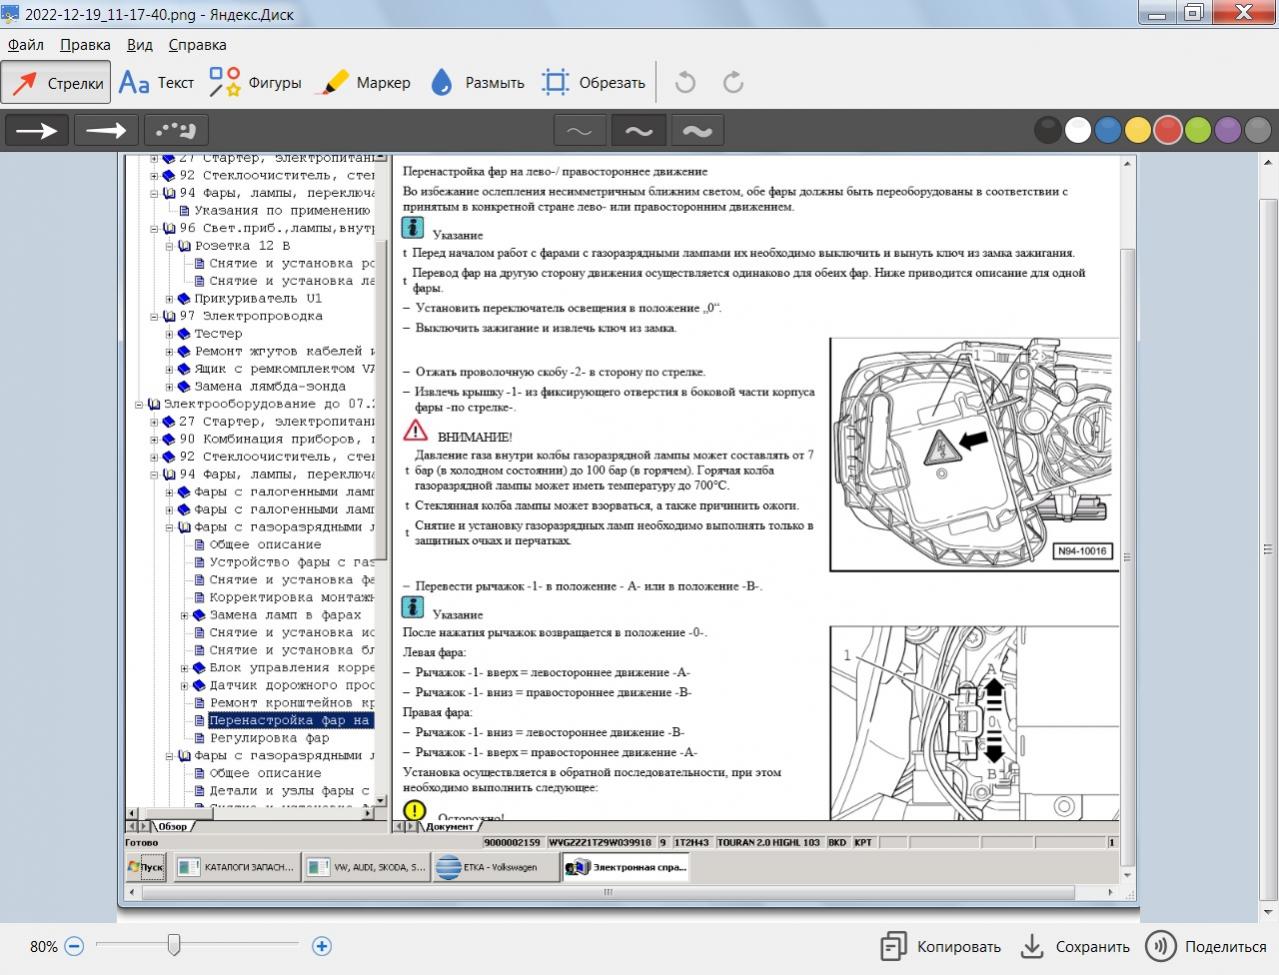Screen dimensions: 1279x975
Task: Click the editor's vertical scrollbar up arrow
Action: 1270,162
